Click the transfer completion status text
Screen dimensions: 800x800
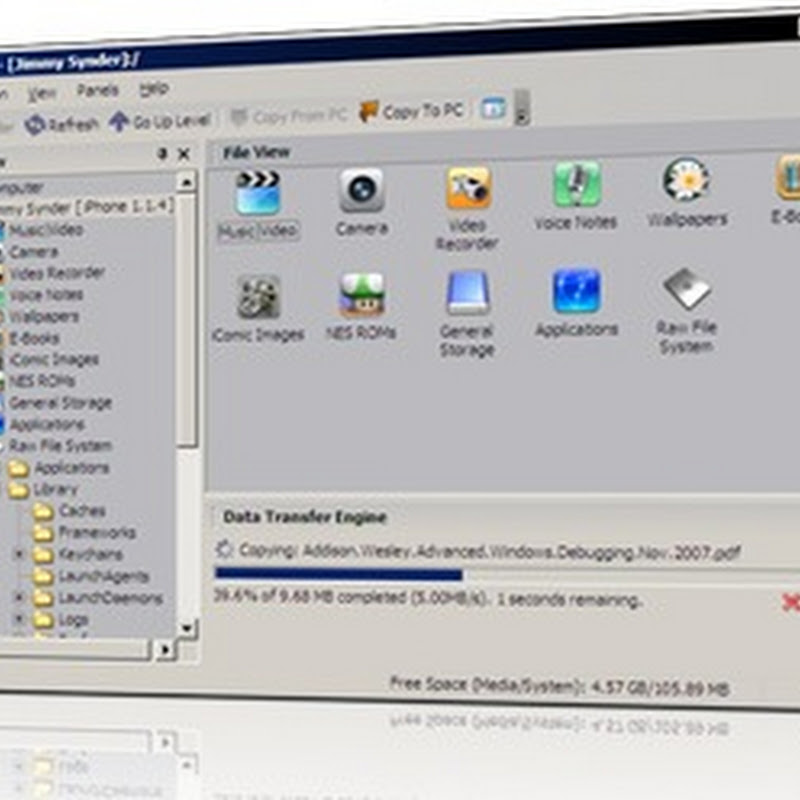(427, 598)
